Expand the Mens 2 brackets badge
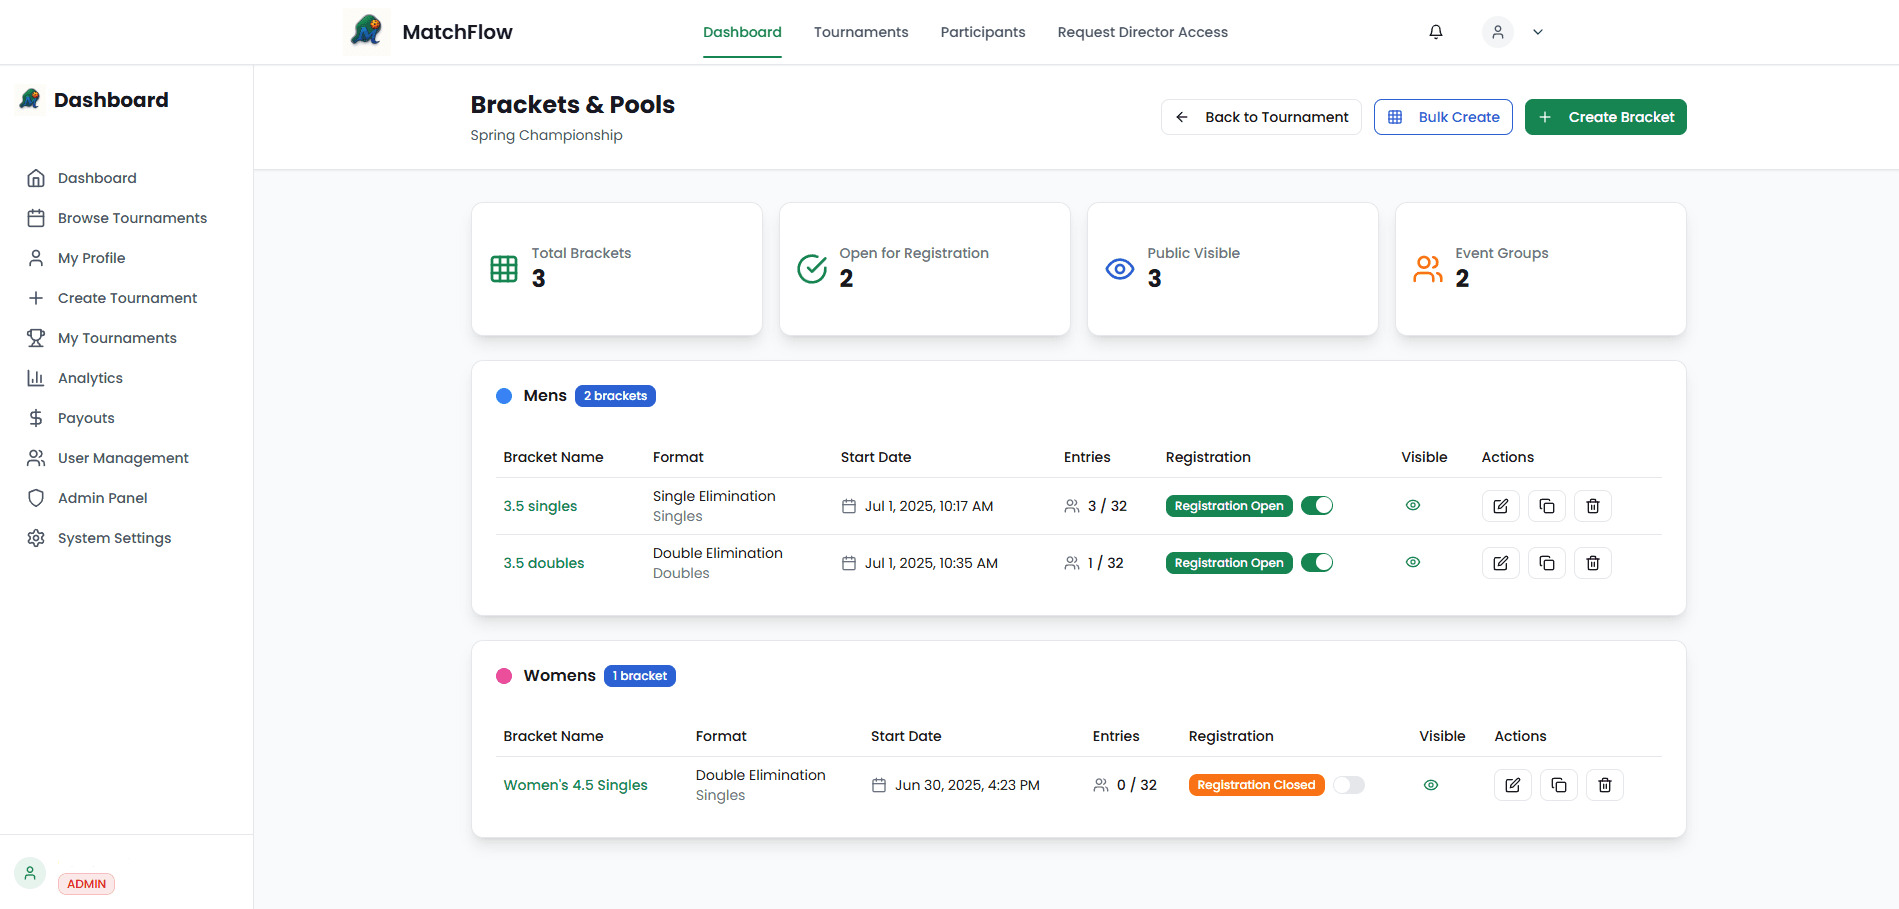 click(x=615, y=395)
